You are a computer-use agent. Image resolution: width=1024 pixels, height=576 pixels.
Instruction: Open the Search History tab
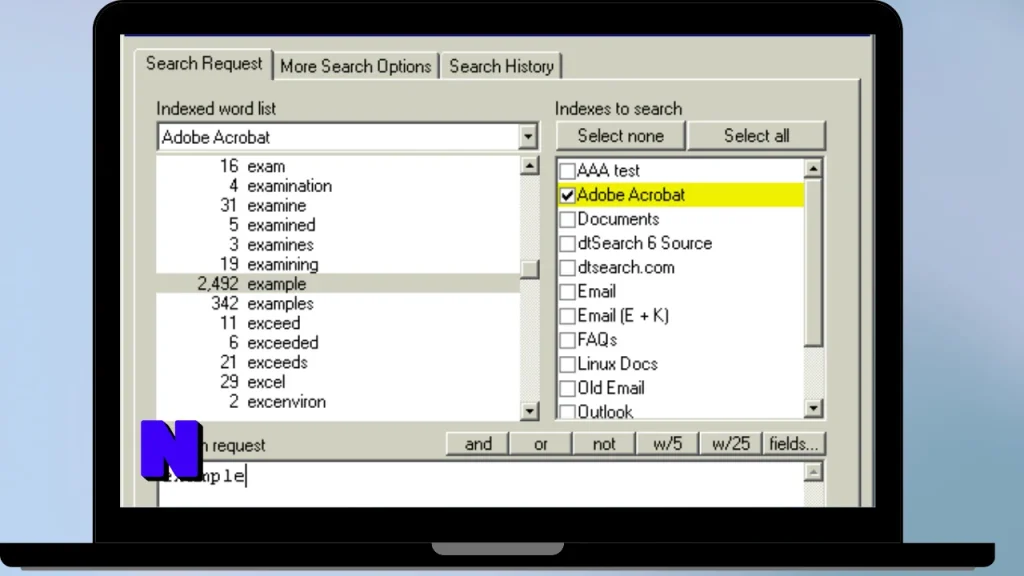(x=501, y=67)
